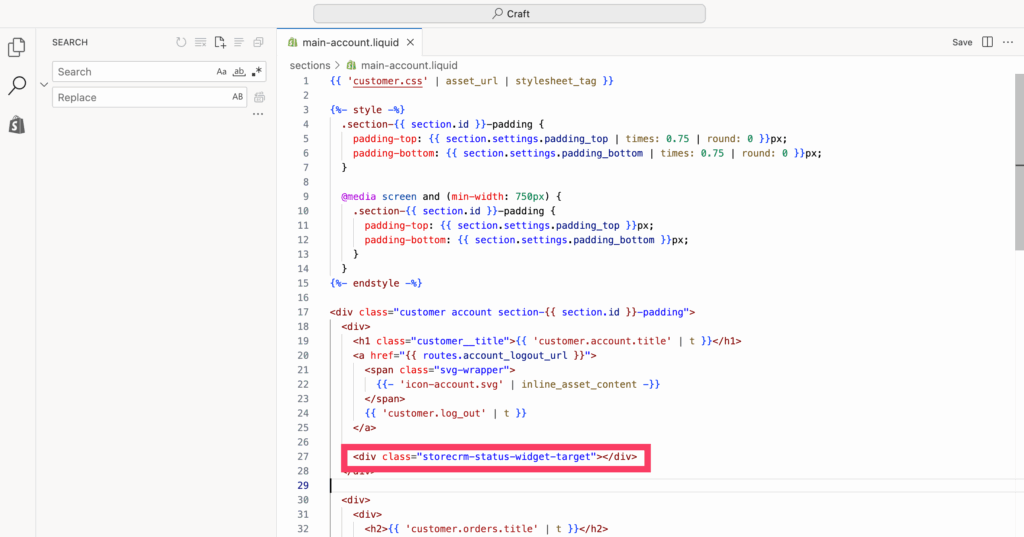Toggle Match Case in search box
This screenshot has width=1024, height=537.
pyautogui.click(x=221, y=72)
